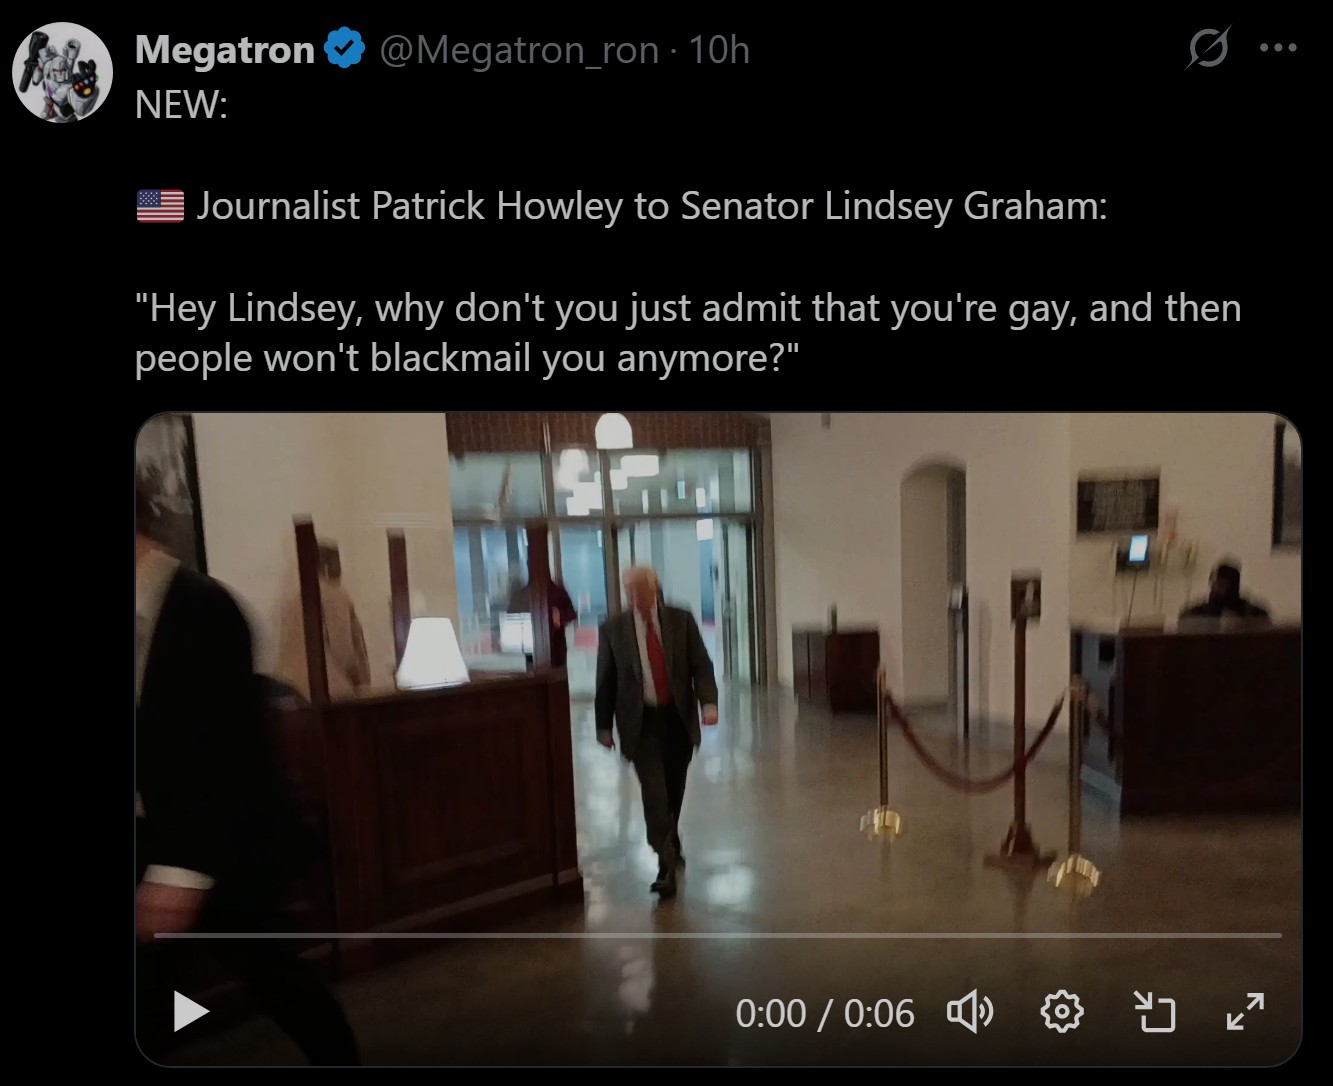The height and width of the screenshot is (1086, 1333).
Task: Click the Megatron display name
Action: click(x=225, y=49)
